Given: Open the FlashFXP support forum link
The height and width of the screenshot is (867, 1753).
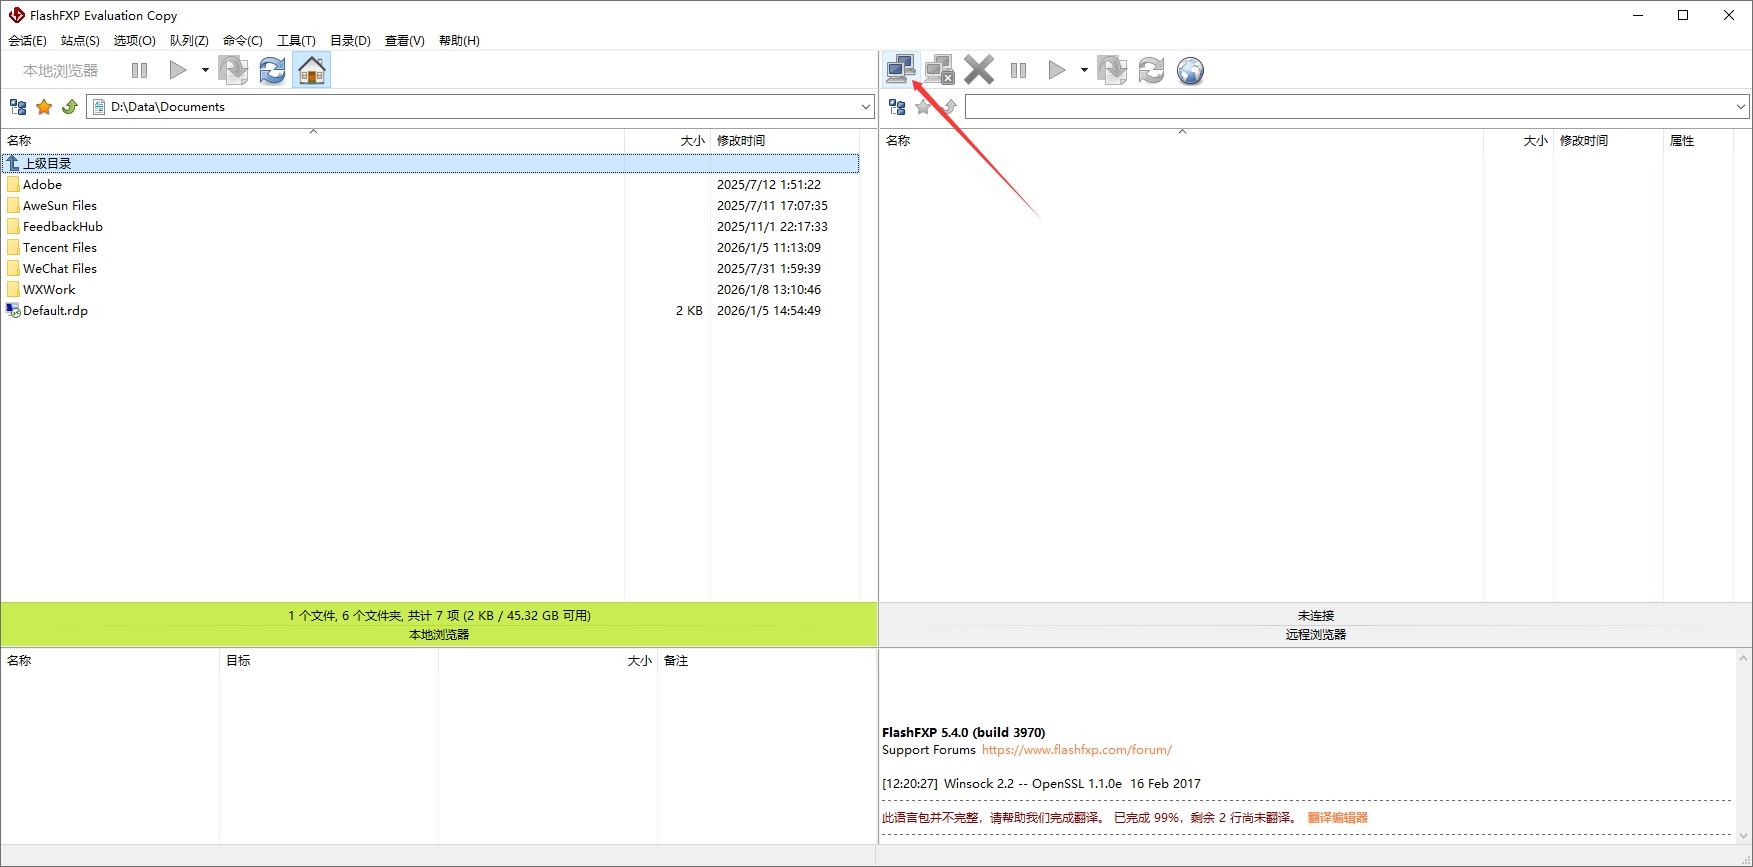Looking at the screenshot, I should (1076, 750).
